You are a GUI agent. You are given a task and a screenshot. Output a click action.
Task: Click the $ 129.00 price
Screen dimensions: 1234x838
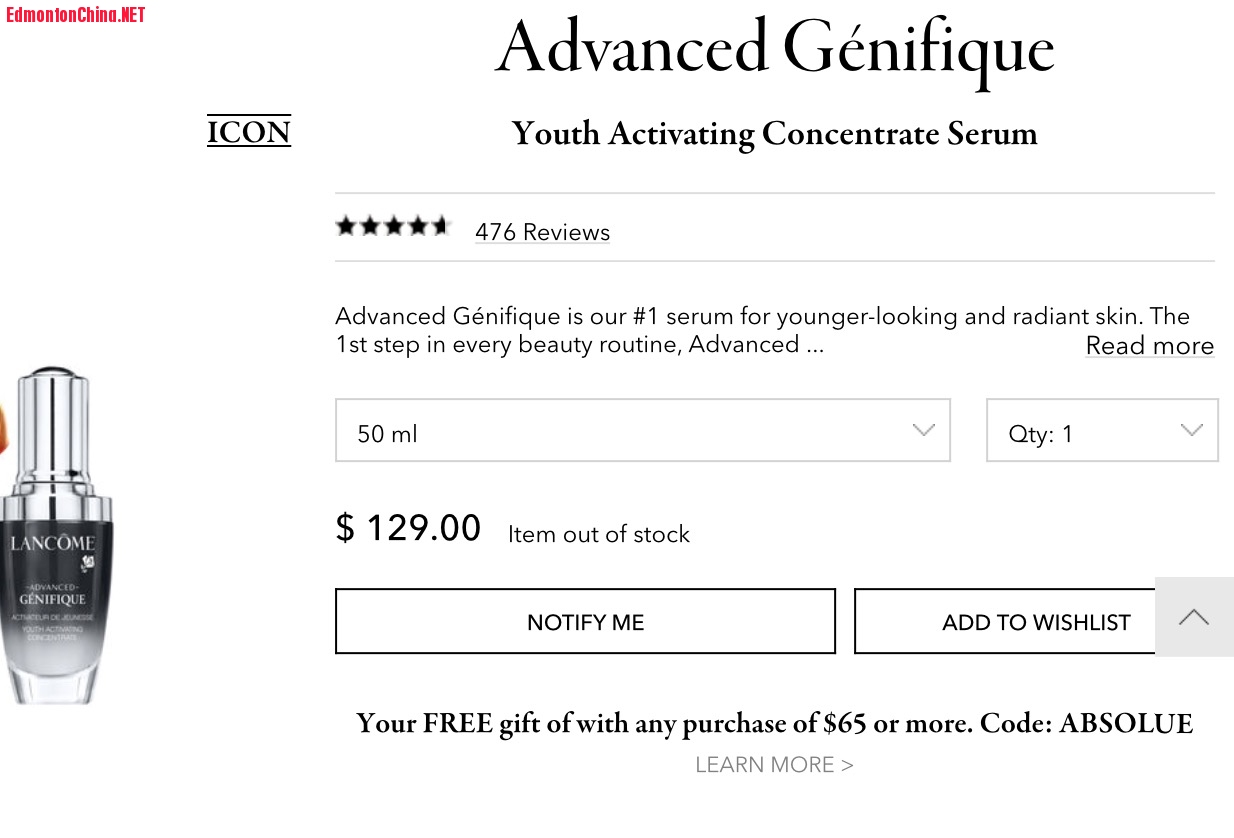tap(408, 528)
